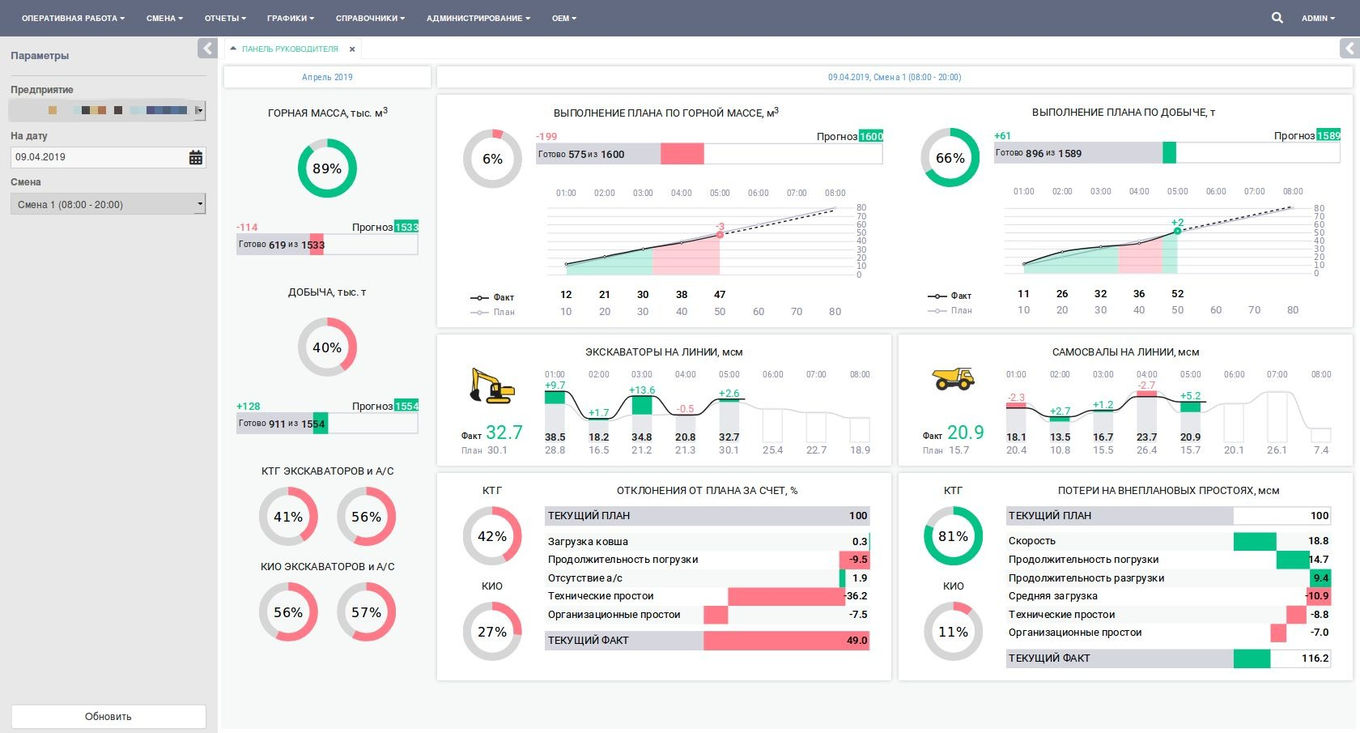The image size is (1360, 733).
Task: Click the search magnifier icon
Action: click(1277, 18)
